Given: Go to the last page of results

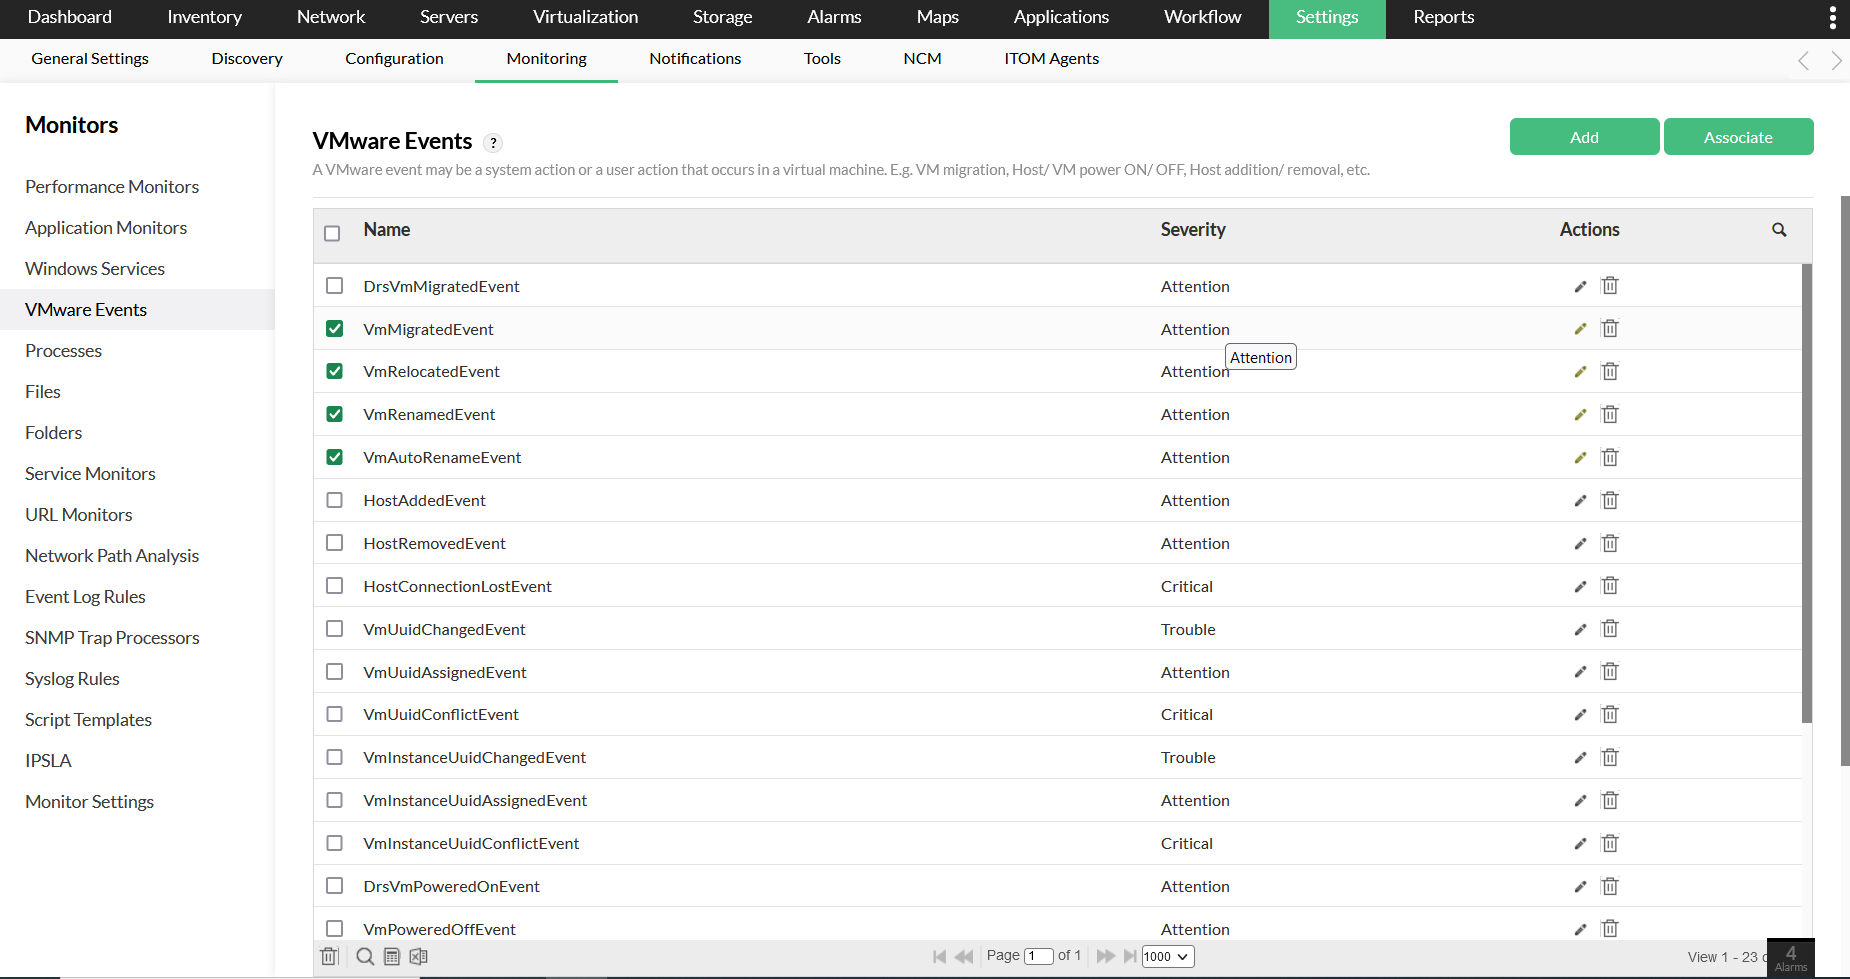Looking at the screenshot, I should 1130,956.
